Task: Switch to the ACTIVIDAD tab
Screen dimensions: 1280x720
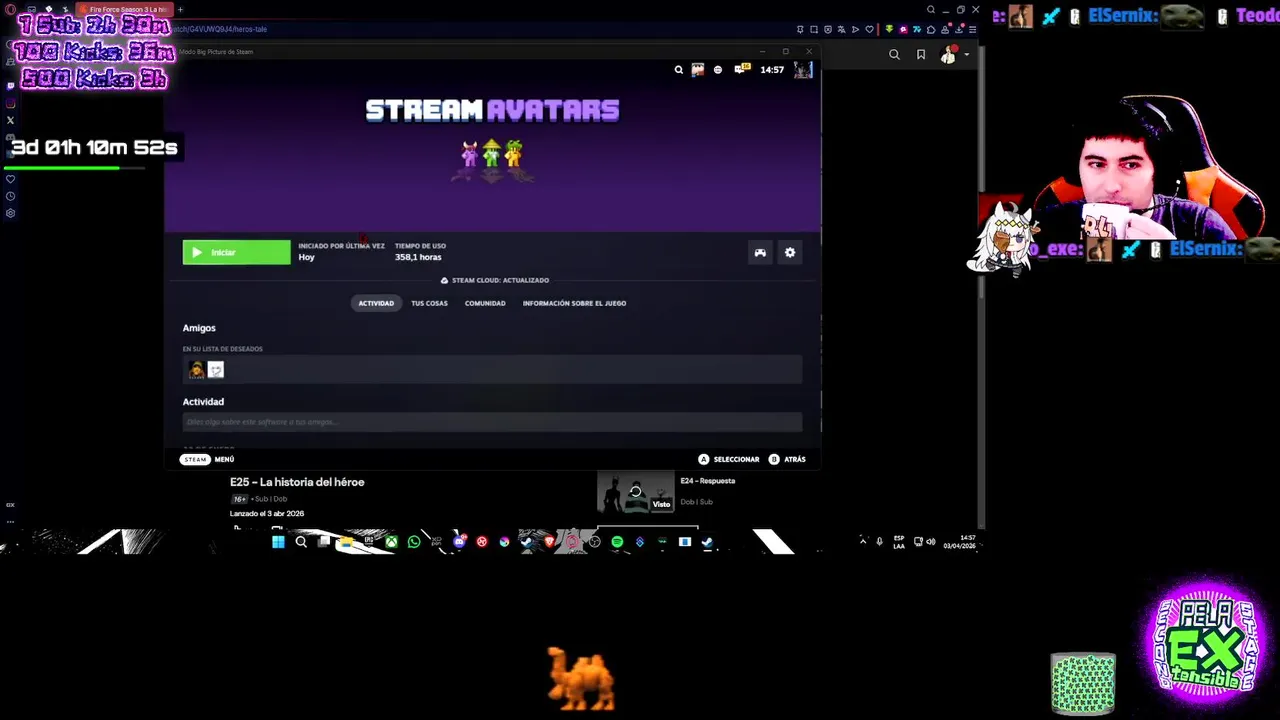Action: (x=376, y=303)
